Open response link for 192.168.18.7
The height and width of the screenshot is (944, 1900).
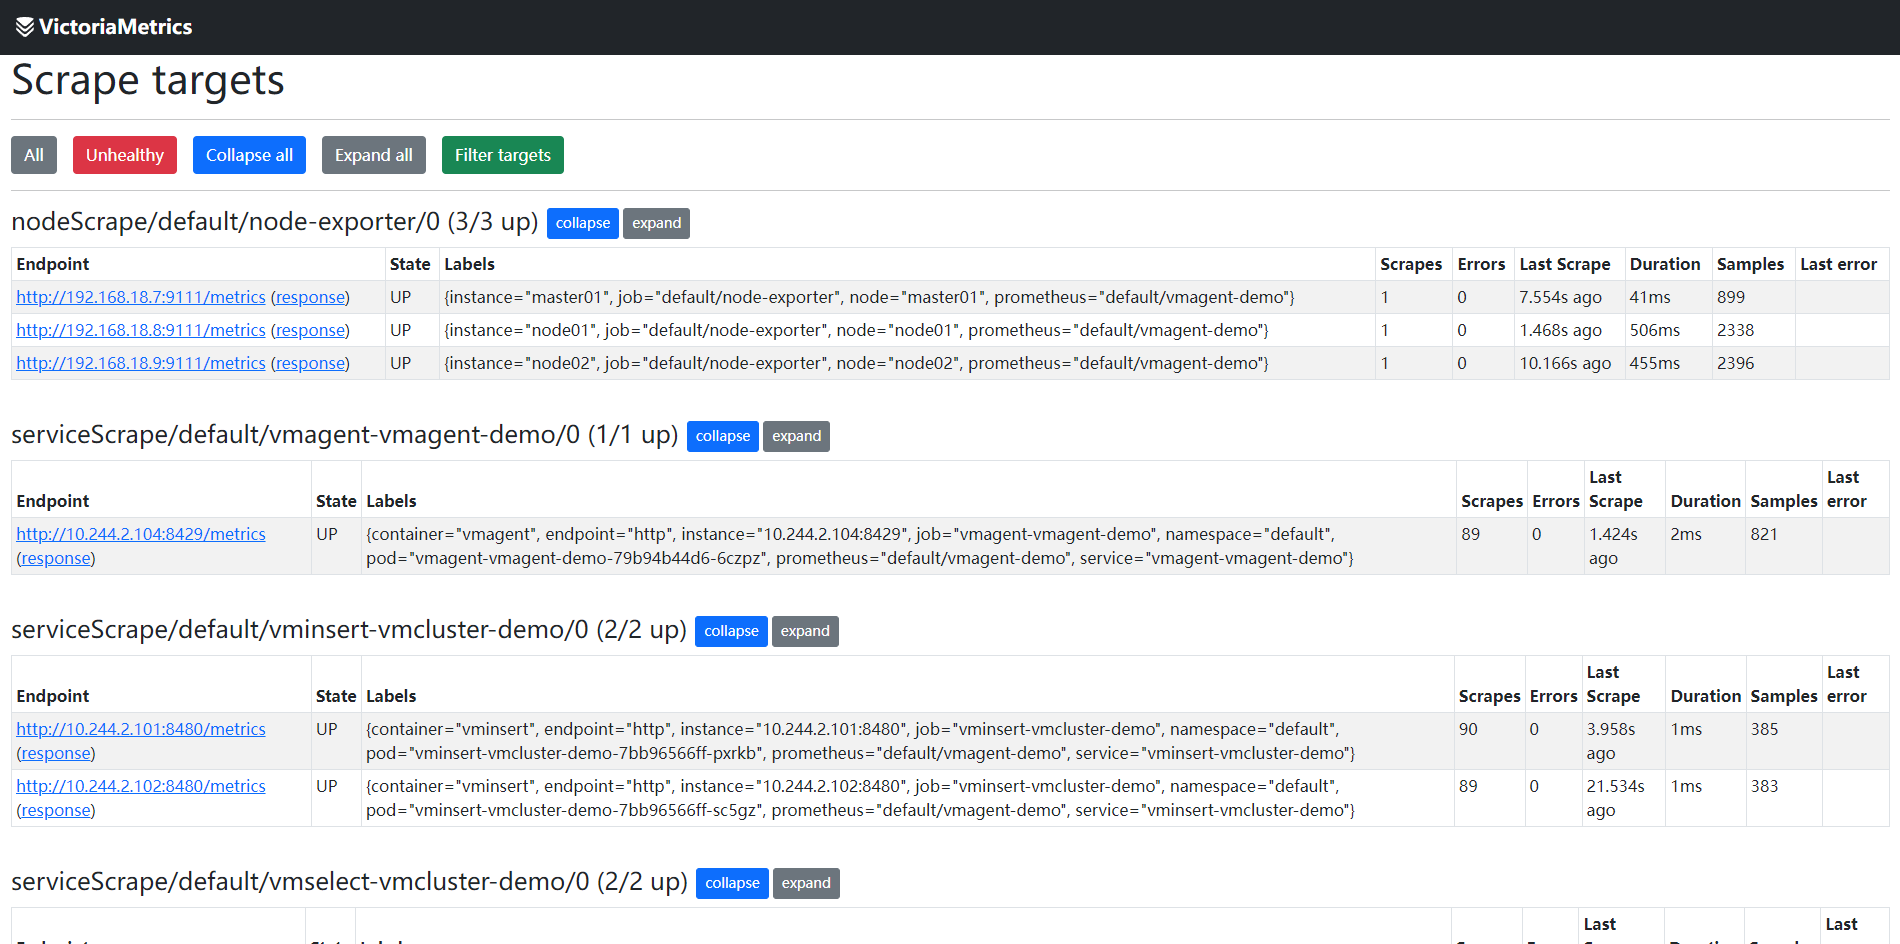(310, 297)
